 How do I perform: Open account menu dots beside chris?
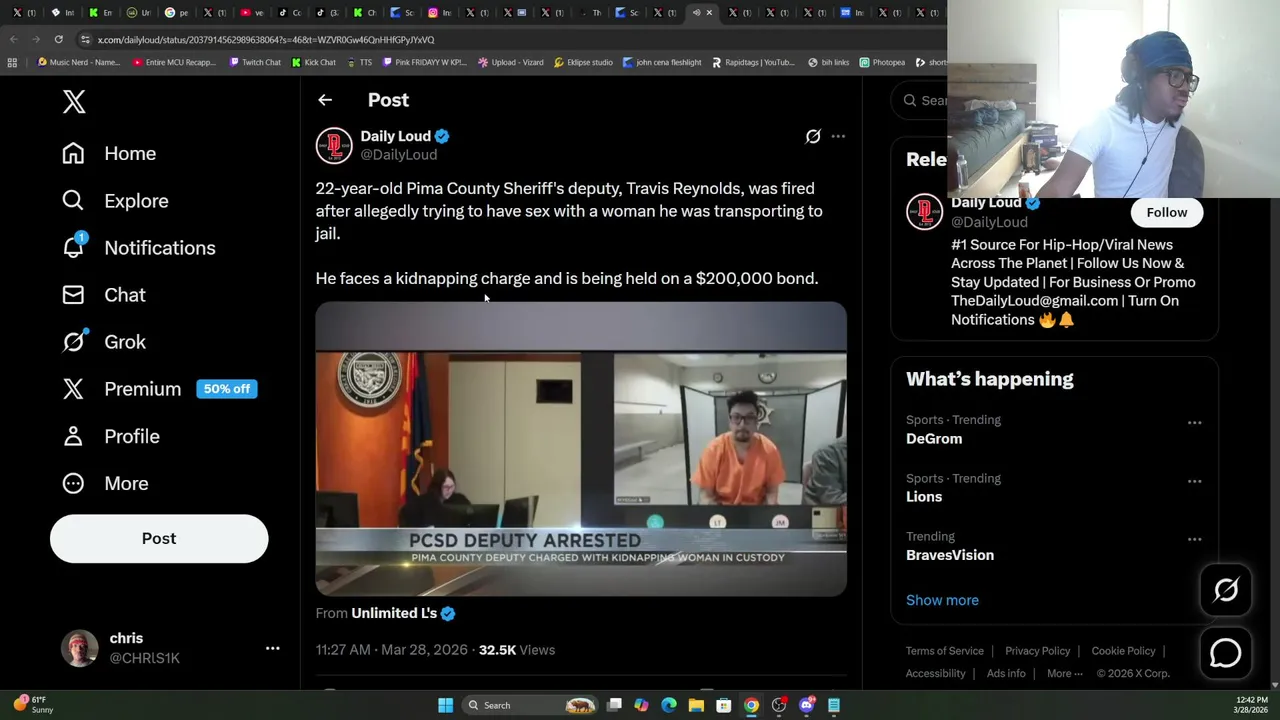(x=272, y=649)
